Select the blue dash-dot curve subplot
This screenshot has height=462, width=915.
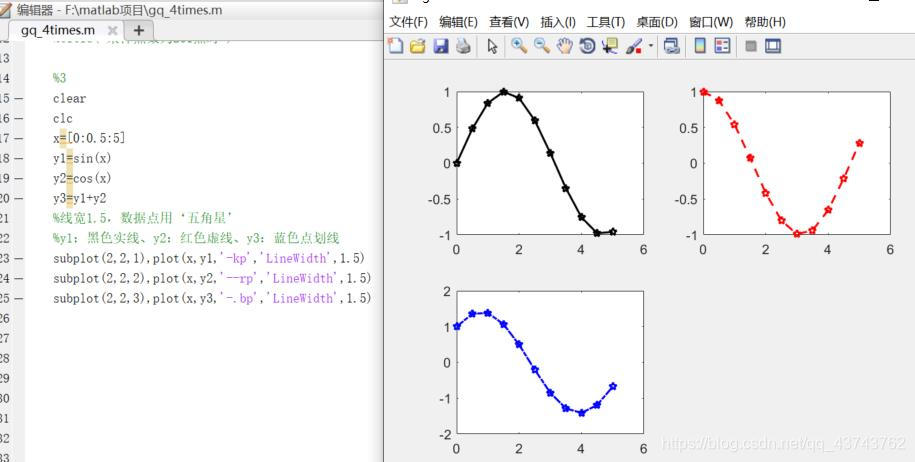click(550, 362)
